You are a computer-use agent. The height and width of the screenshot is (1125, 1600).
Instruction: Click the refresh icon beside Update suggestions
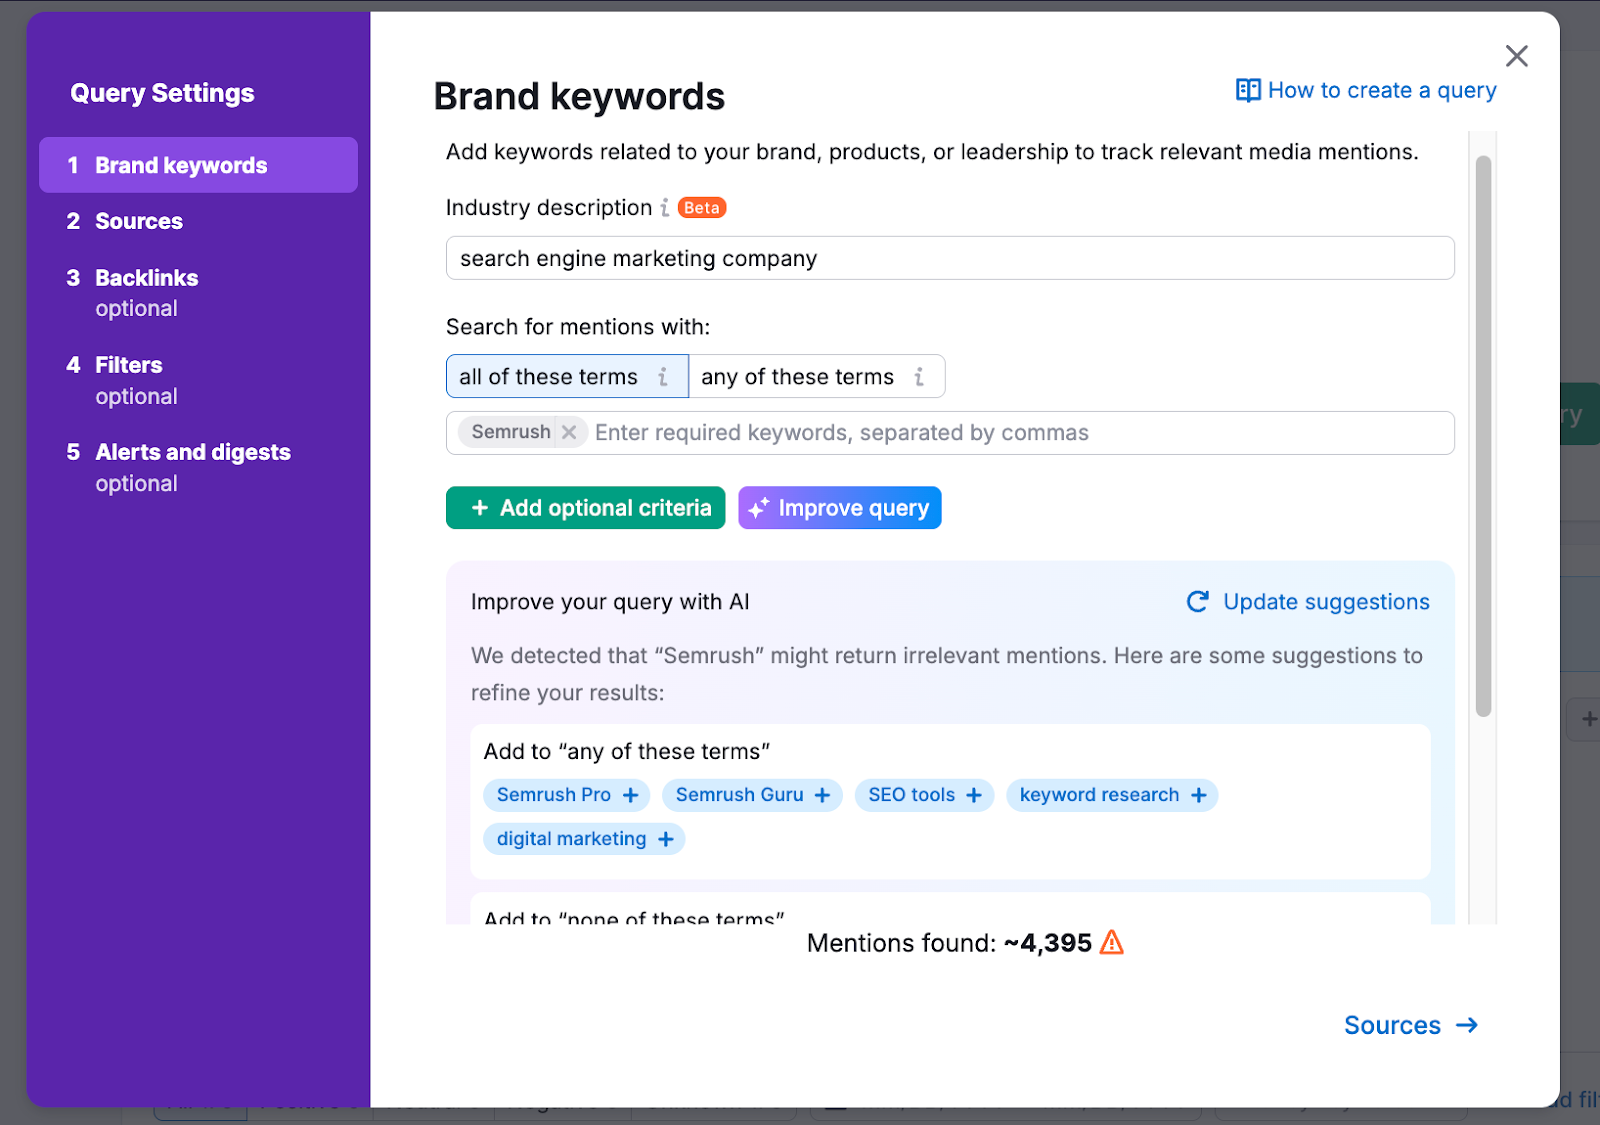click(1197, 602)
